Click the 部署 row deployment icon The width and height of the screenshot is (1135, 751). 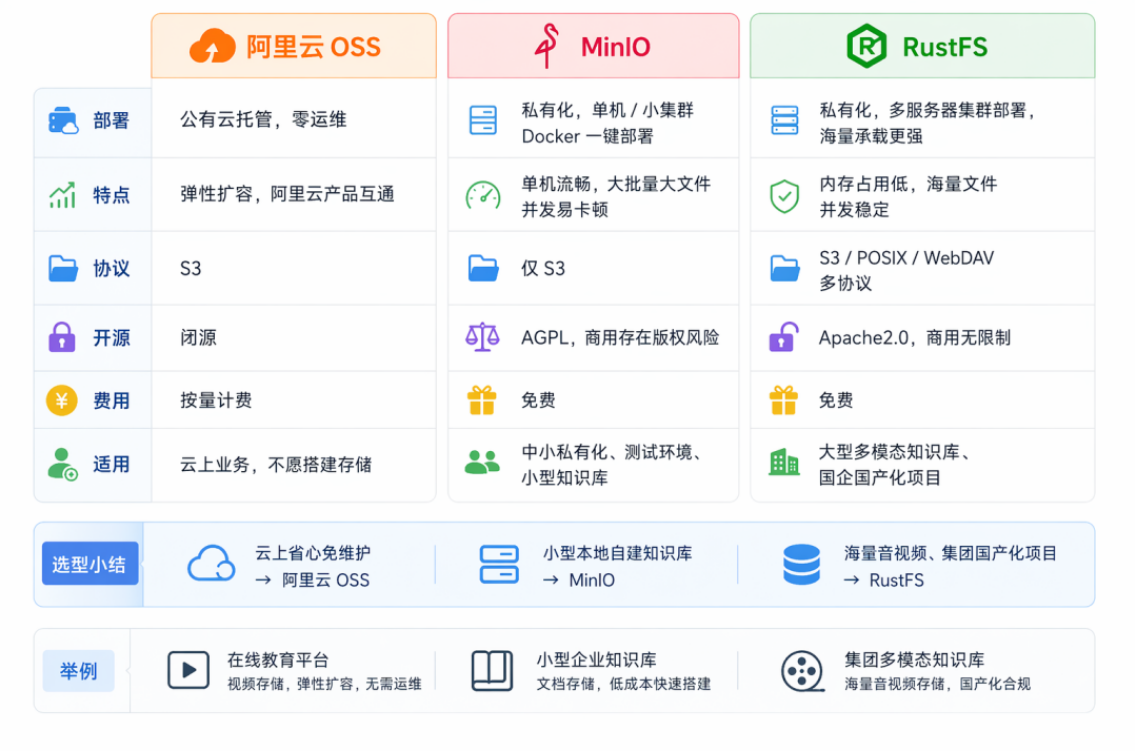(x=63, y=120)
